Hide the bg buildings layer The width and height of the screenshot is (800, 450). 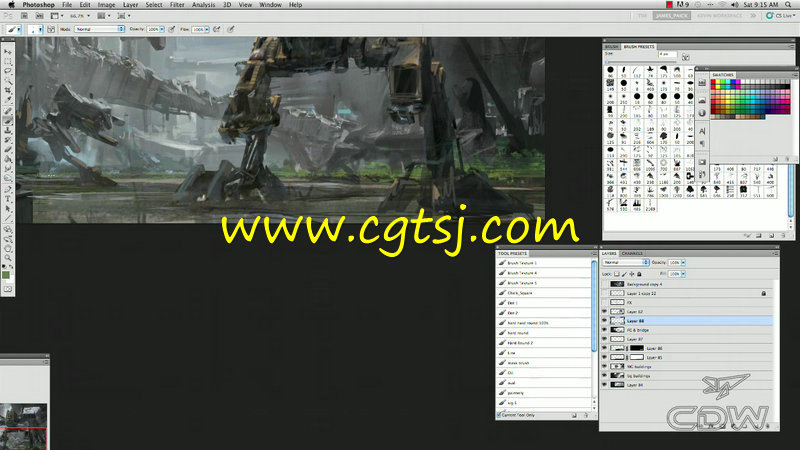pyautogui.click(x=605, y=376)
